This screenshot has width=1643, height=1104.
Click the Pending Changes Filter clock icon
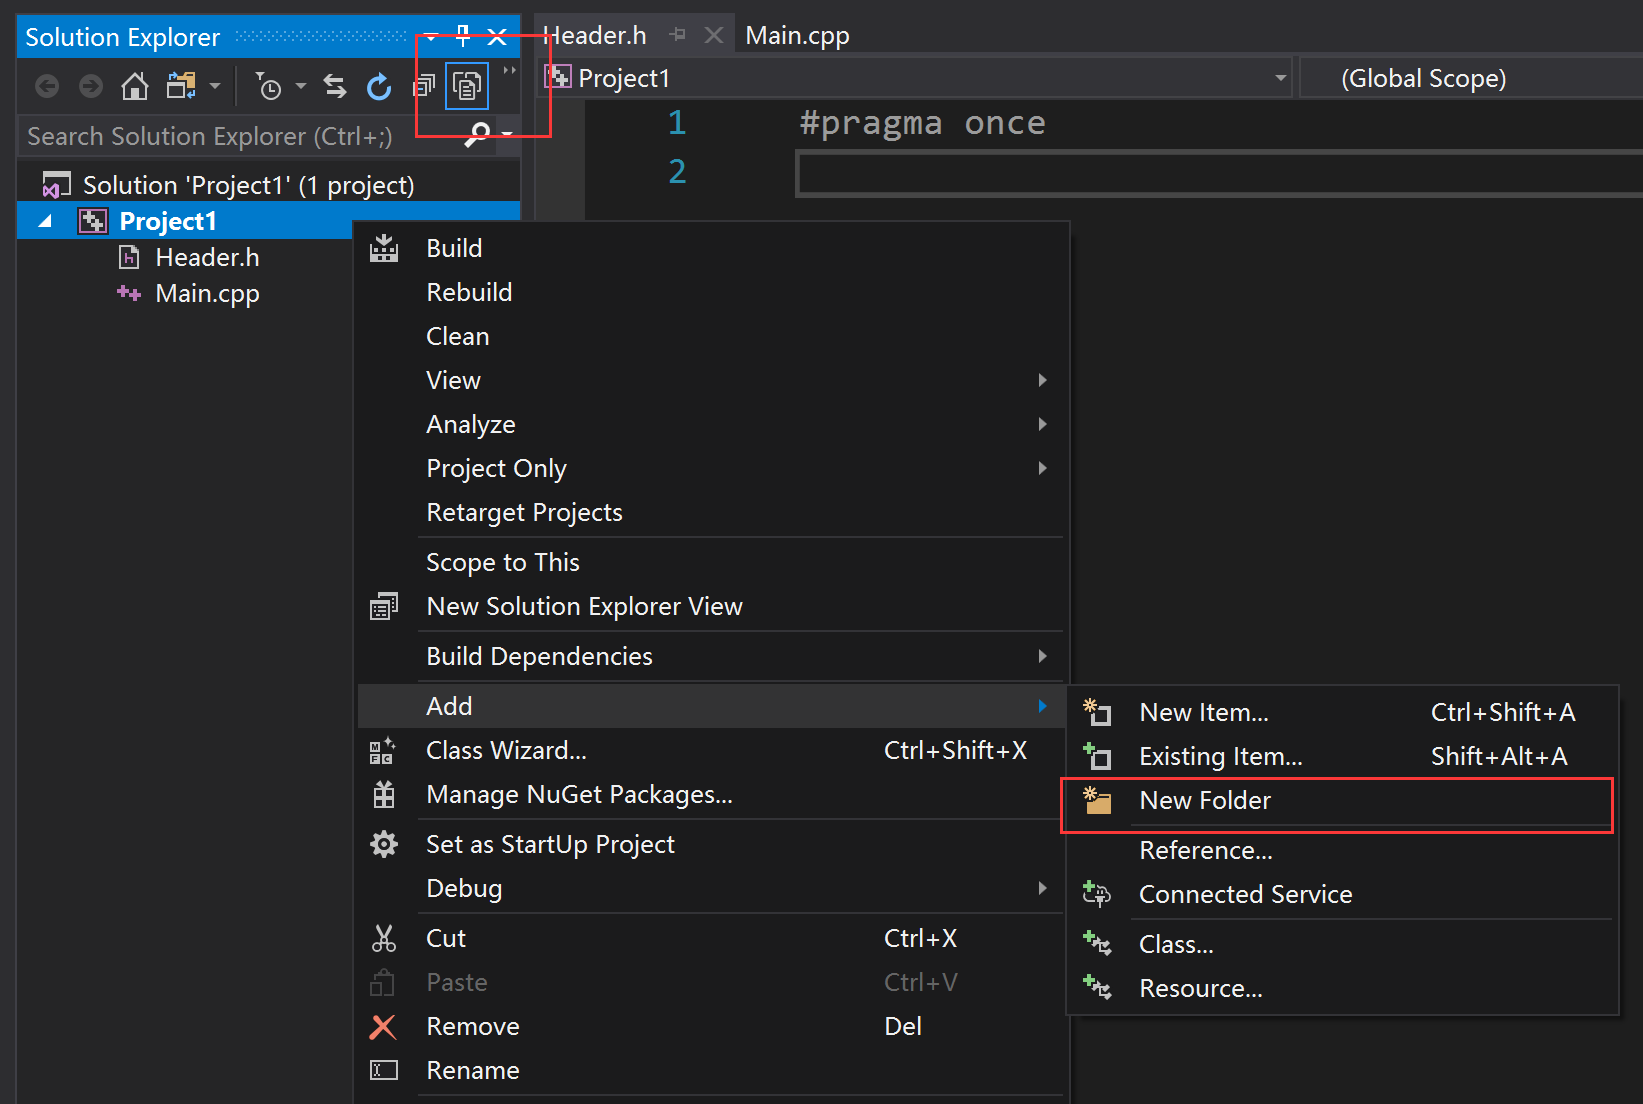pos(268,87)
